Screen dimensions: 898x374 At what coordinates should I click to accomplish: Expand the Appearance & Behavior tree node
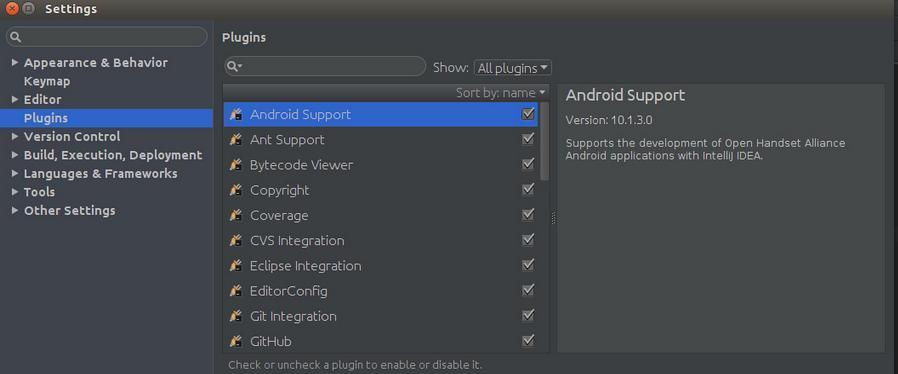tap(15, 62)
